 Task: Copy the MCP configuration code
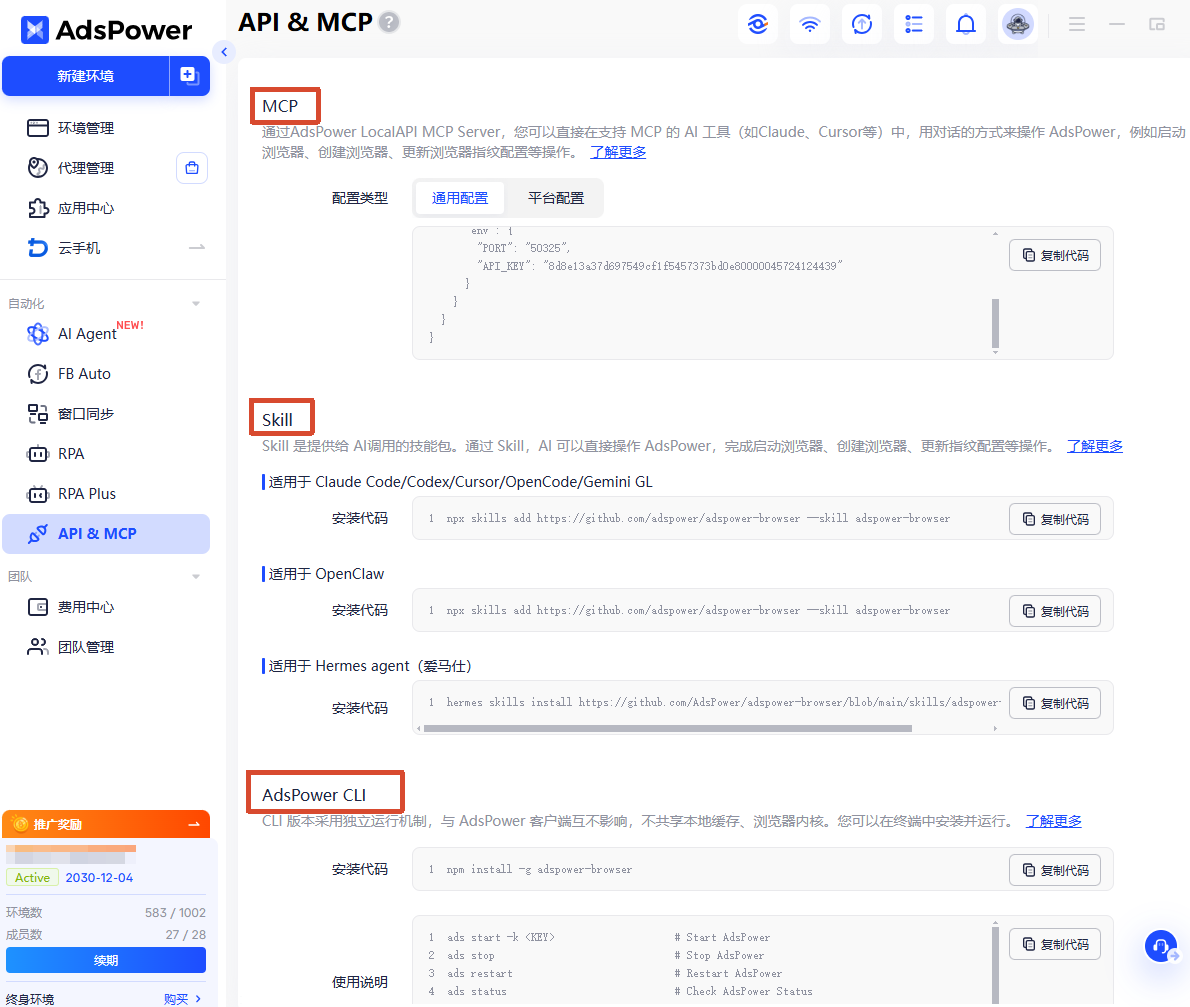pos(1055,255)
